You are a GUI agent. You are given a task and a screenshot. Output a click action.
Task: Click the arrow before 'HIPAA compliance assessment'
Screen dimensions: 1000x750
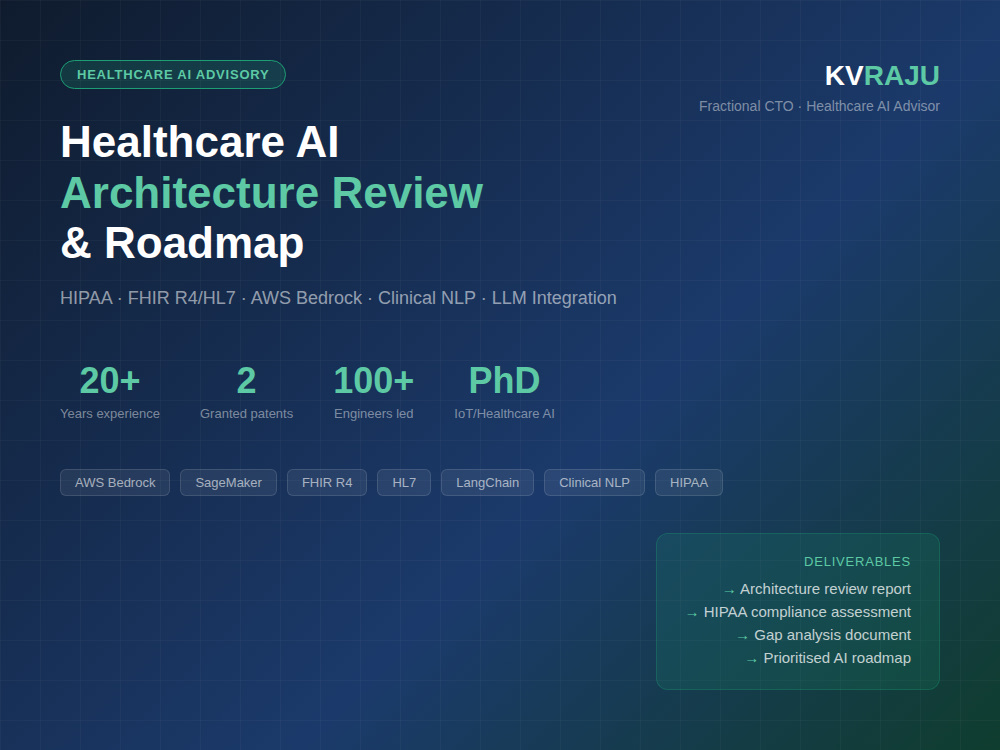[692, 614]
